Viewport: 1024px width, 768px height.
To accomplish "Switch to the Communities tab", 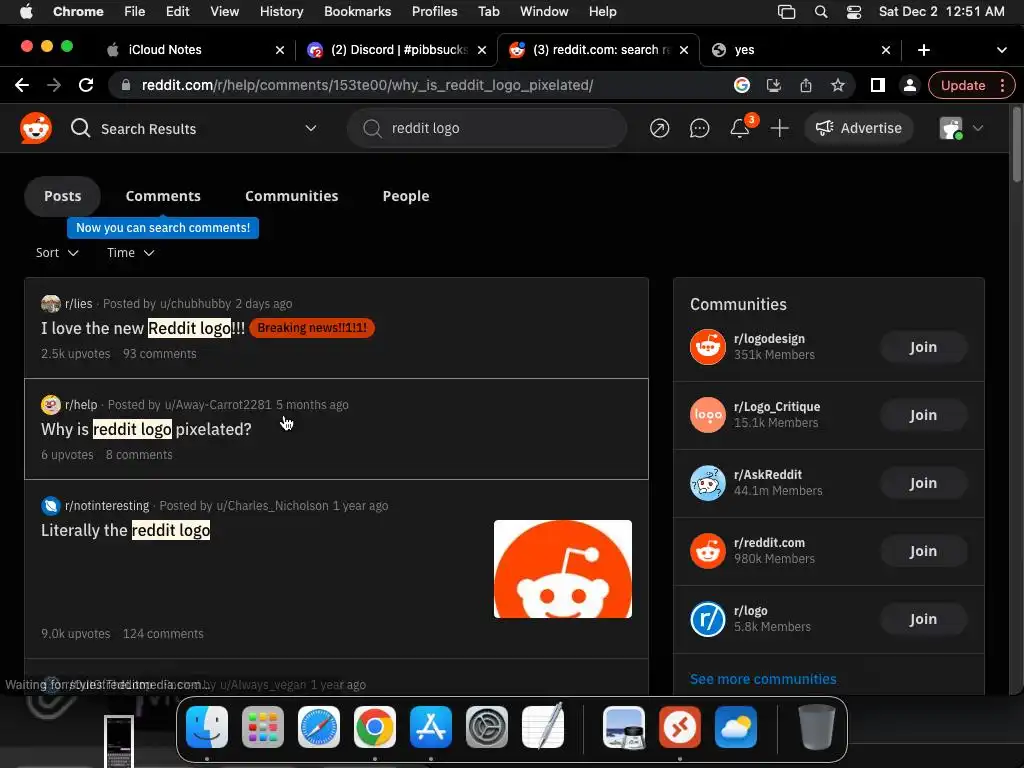I will click(x=292, y=196).
